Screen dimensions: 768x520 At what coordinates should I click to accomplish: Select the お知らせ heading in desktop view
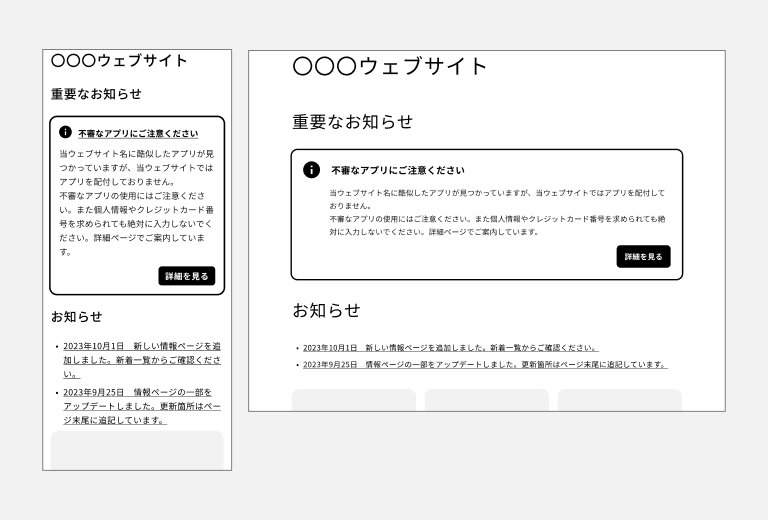[326, 311]
